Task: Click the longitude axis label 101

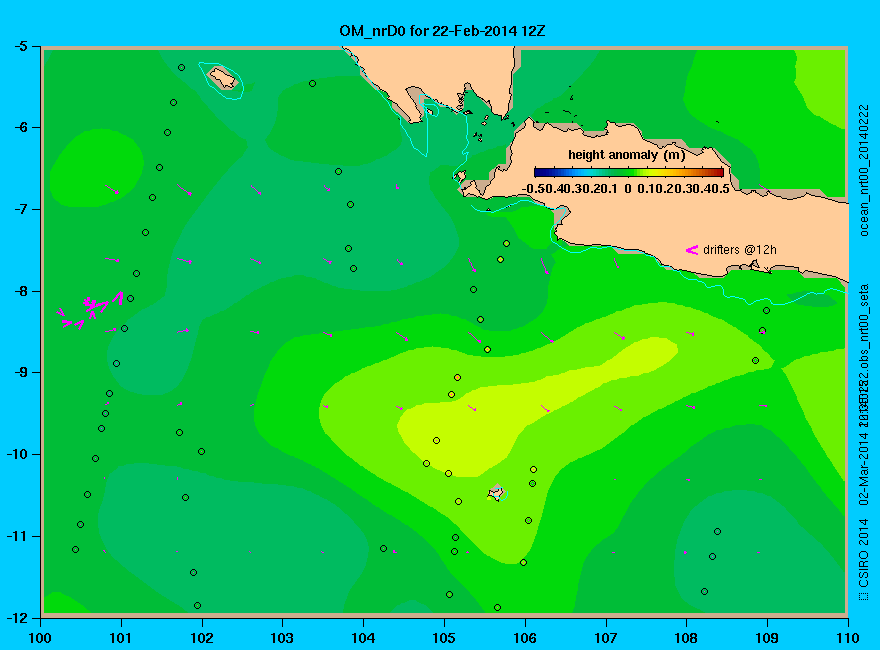Action: [121, 638]
